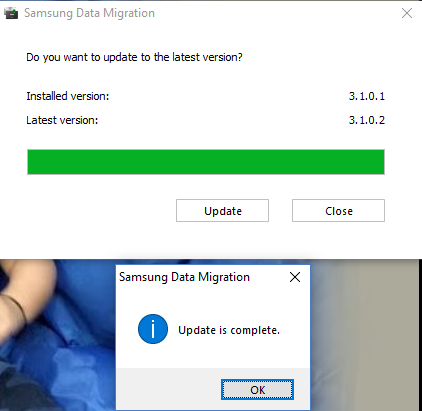Viewport: 422px width, 411px height.
Task: Confirm the update message with OK
Action: pyautogui.click(x=257, y=389)
